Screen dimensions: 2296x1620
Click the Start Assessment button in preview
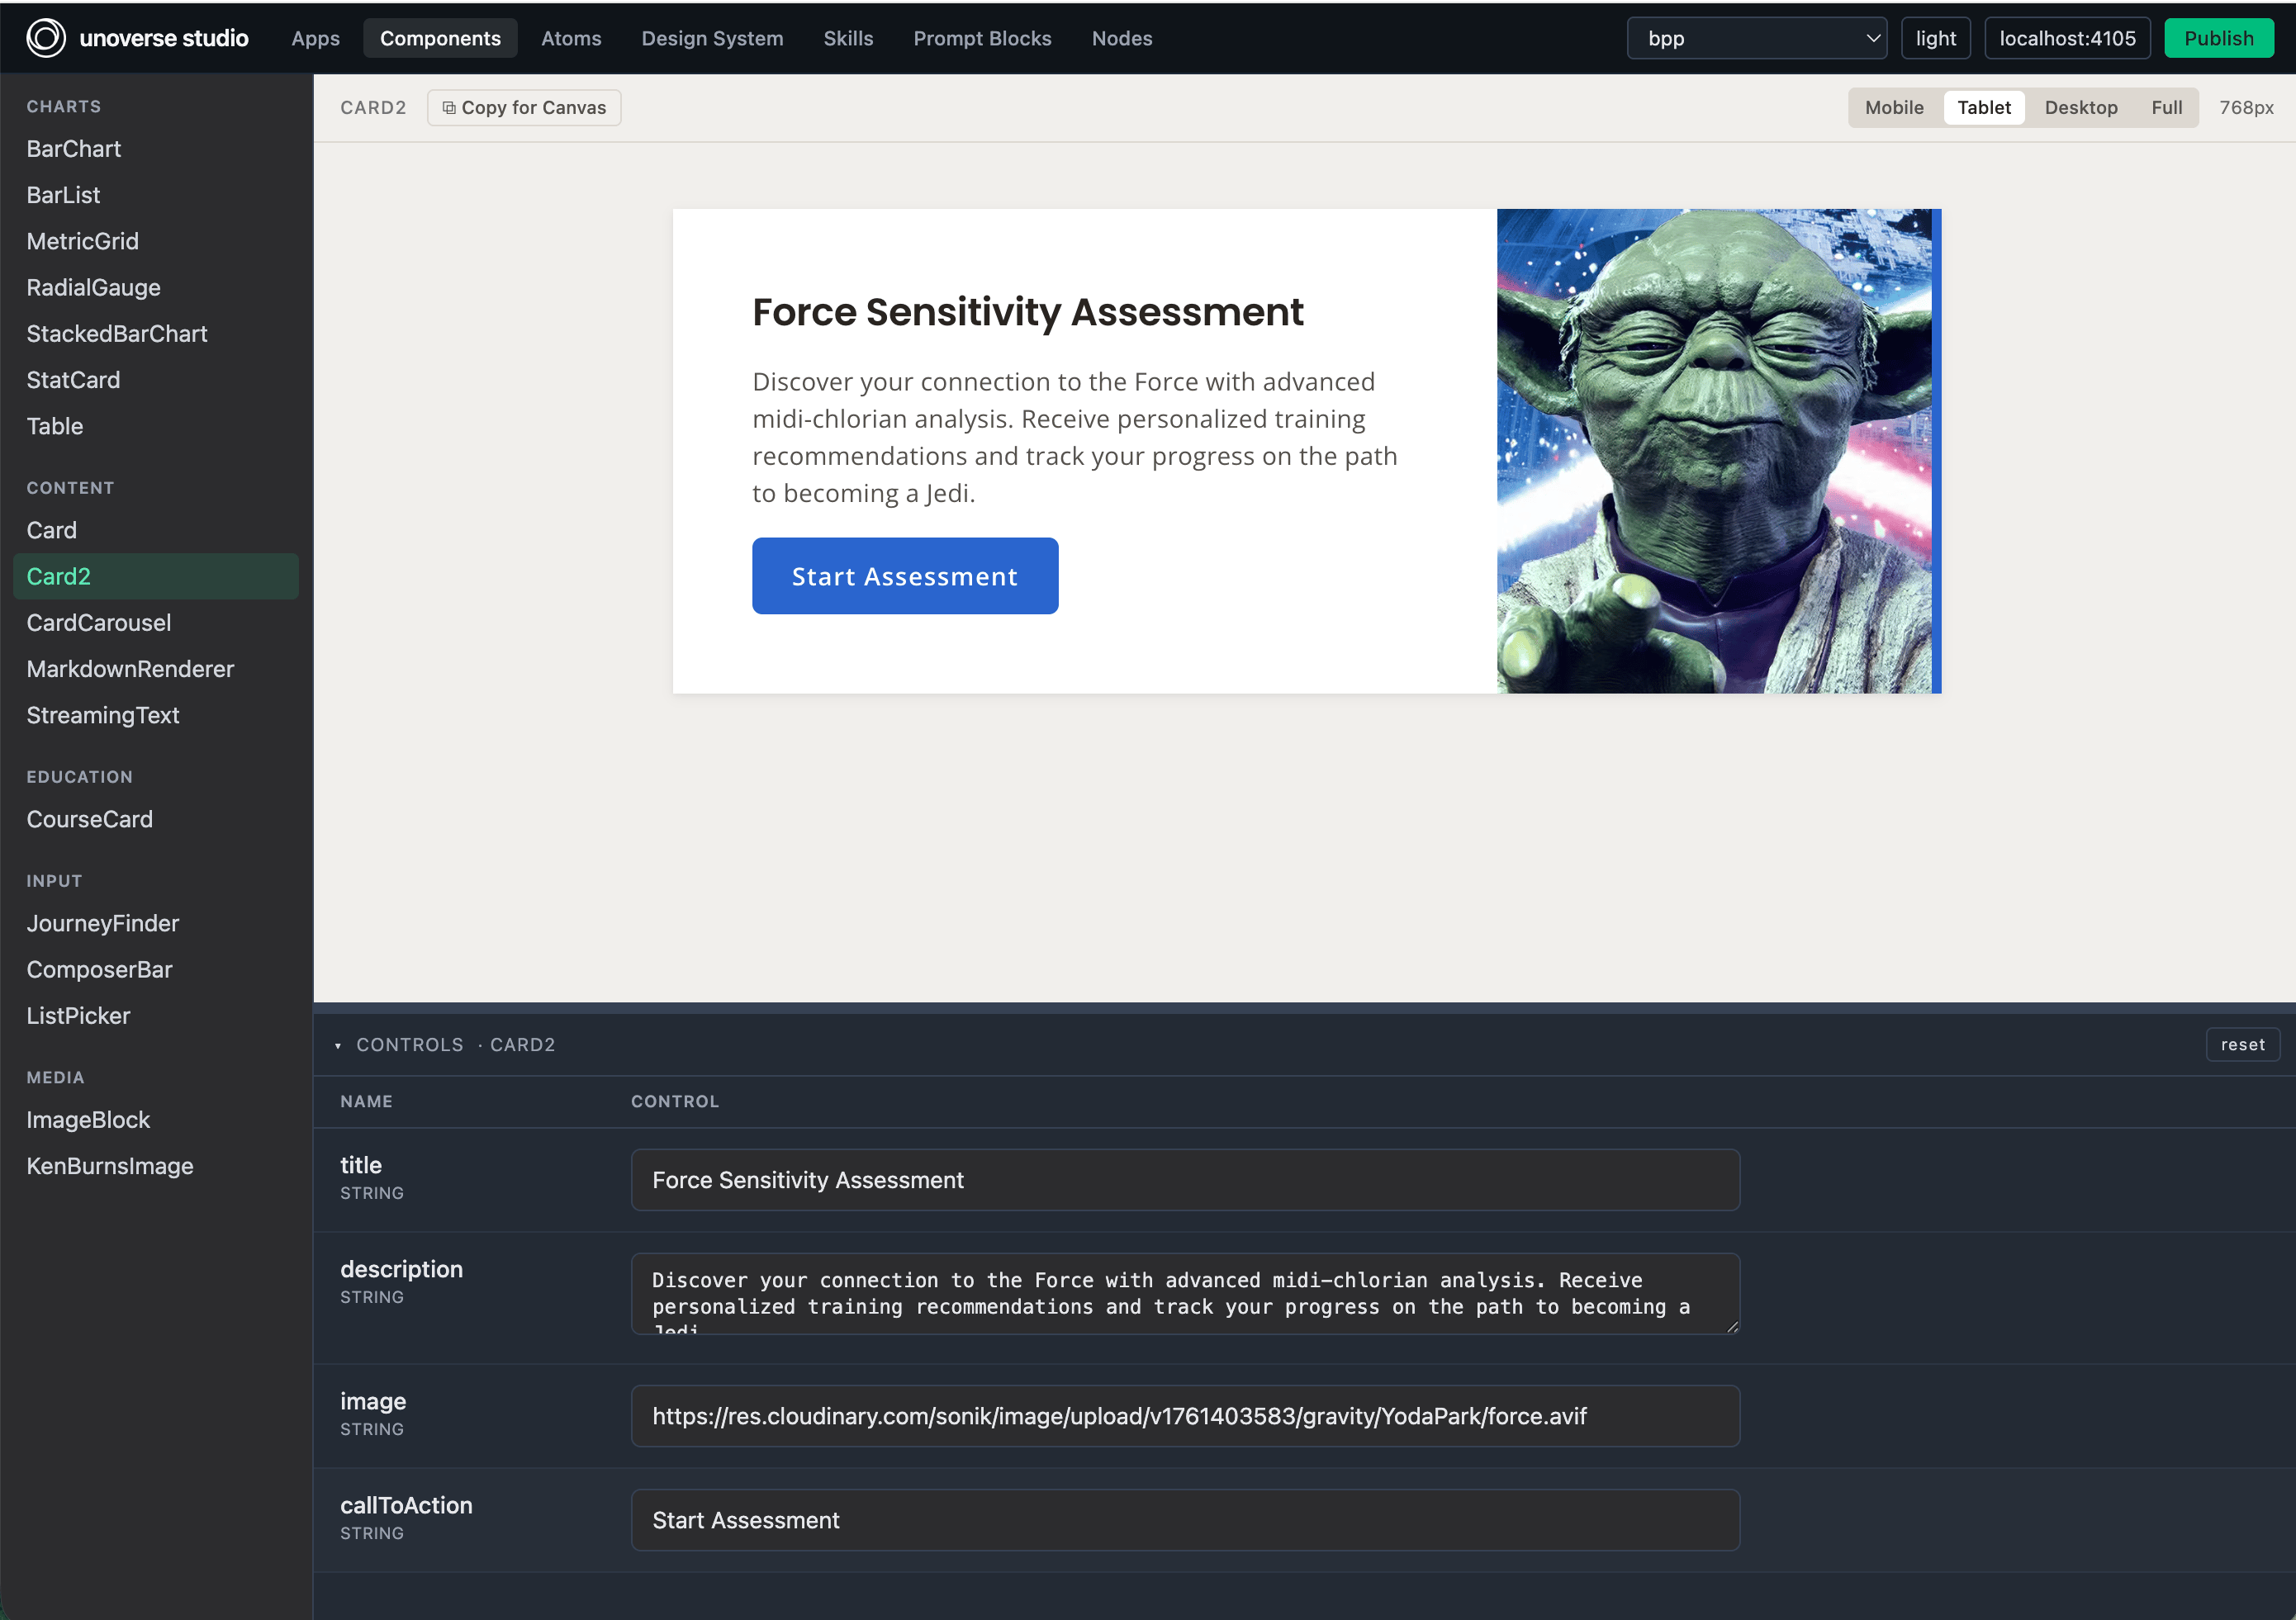click(905, 576)
